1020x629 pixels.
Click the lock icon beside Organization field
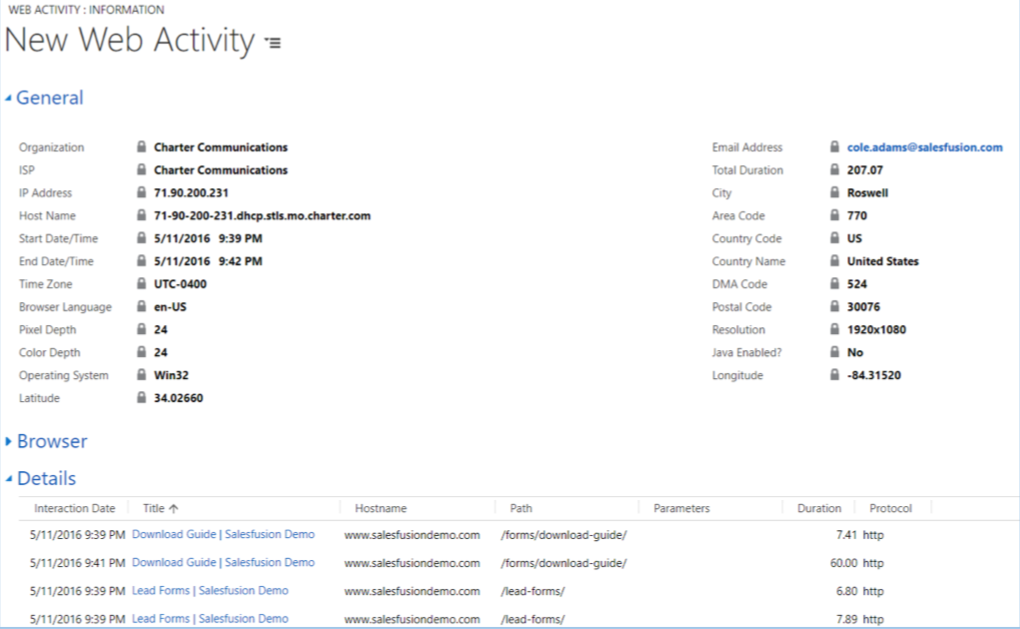pos(141,147)
